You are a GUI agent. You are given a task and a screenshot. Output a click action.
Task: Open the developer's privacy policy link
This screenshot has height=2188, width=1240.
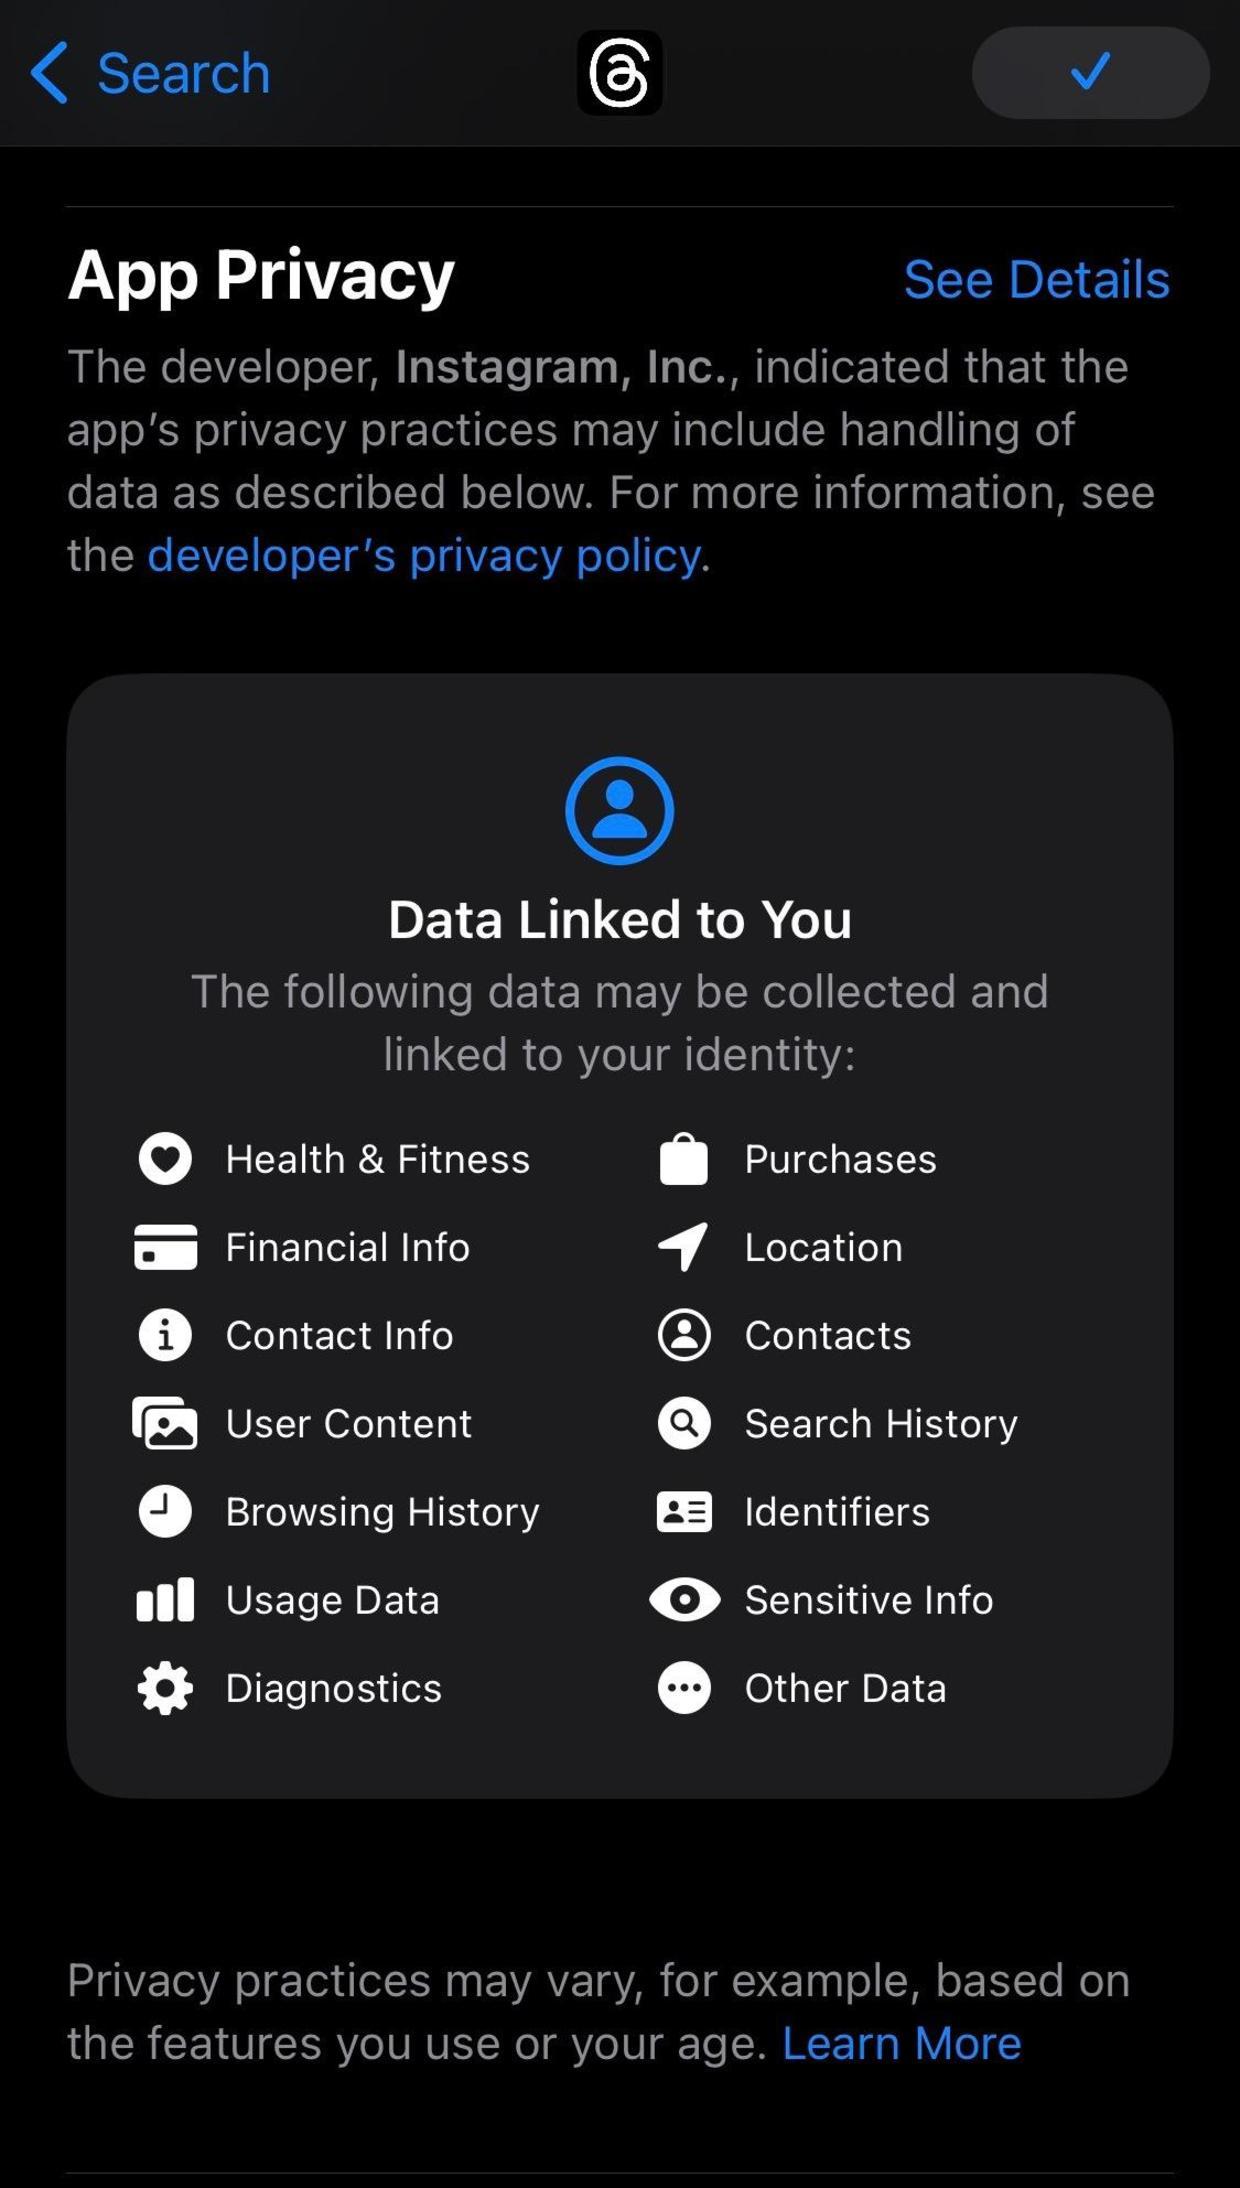424,555
